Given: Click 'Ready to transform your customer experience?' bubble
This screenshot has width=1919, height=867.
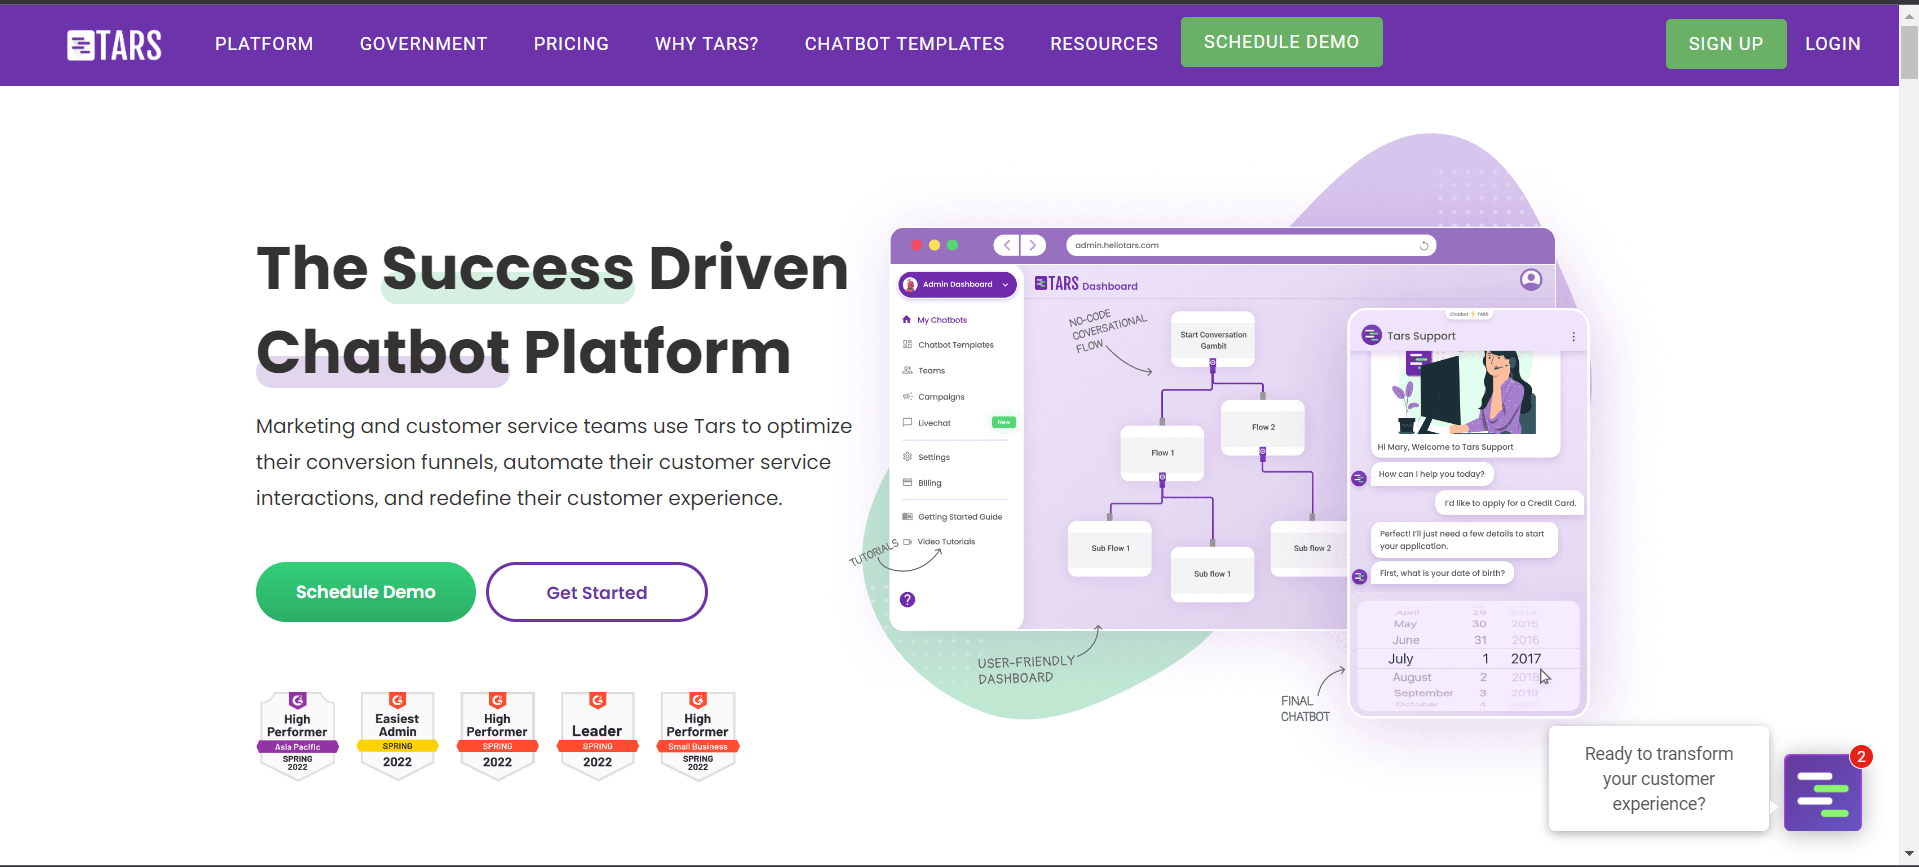Looking at the screenshot, I should [1659, 778].
